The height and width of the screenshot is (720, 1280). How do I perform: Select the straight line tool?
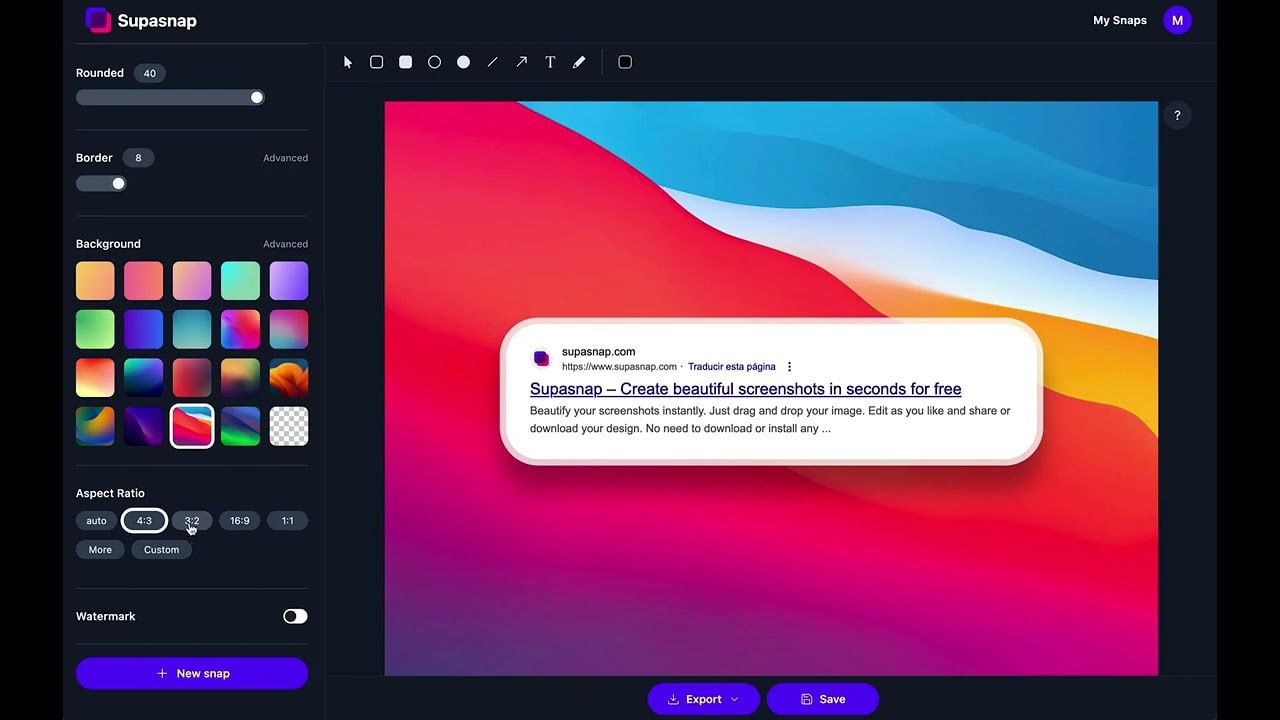coord(492,62)
